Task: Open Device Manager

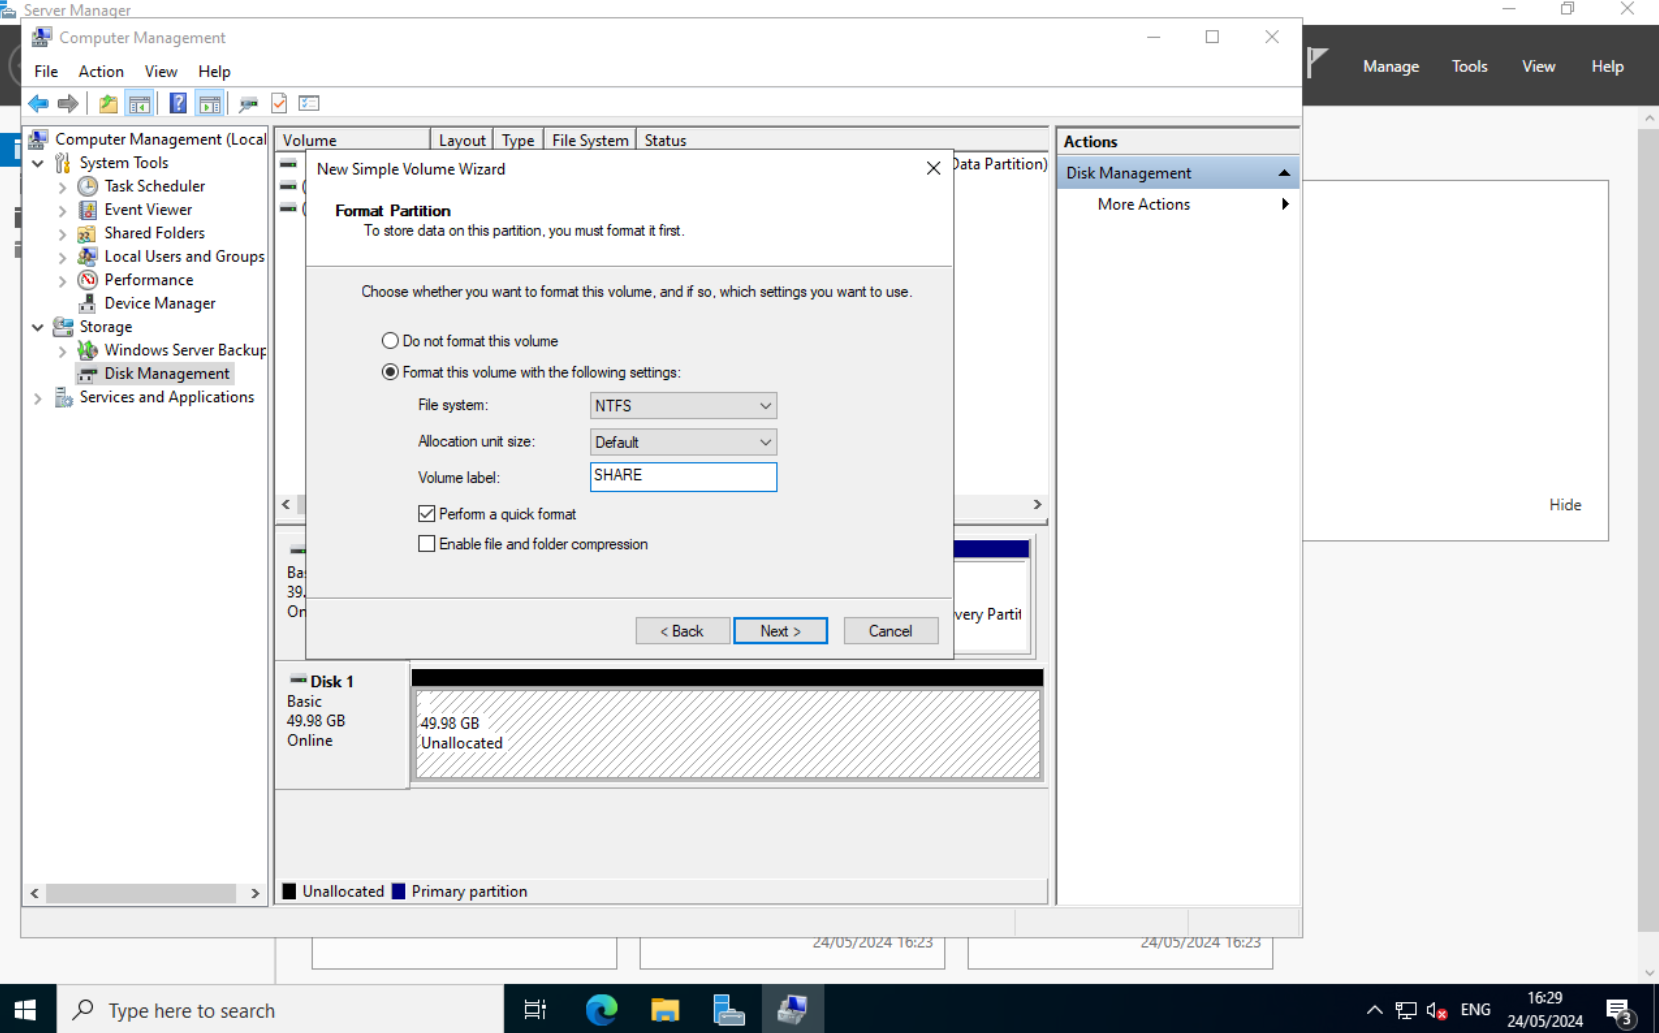Action: coord(160,303)
